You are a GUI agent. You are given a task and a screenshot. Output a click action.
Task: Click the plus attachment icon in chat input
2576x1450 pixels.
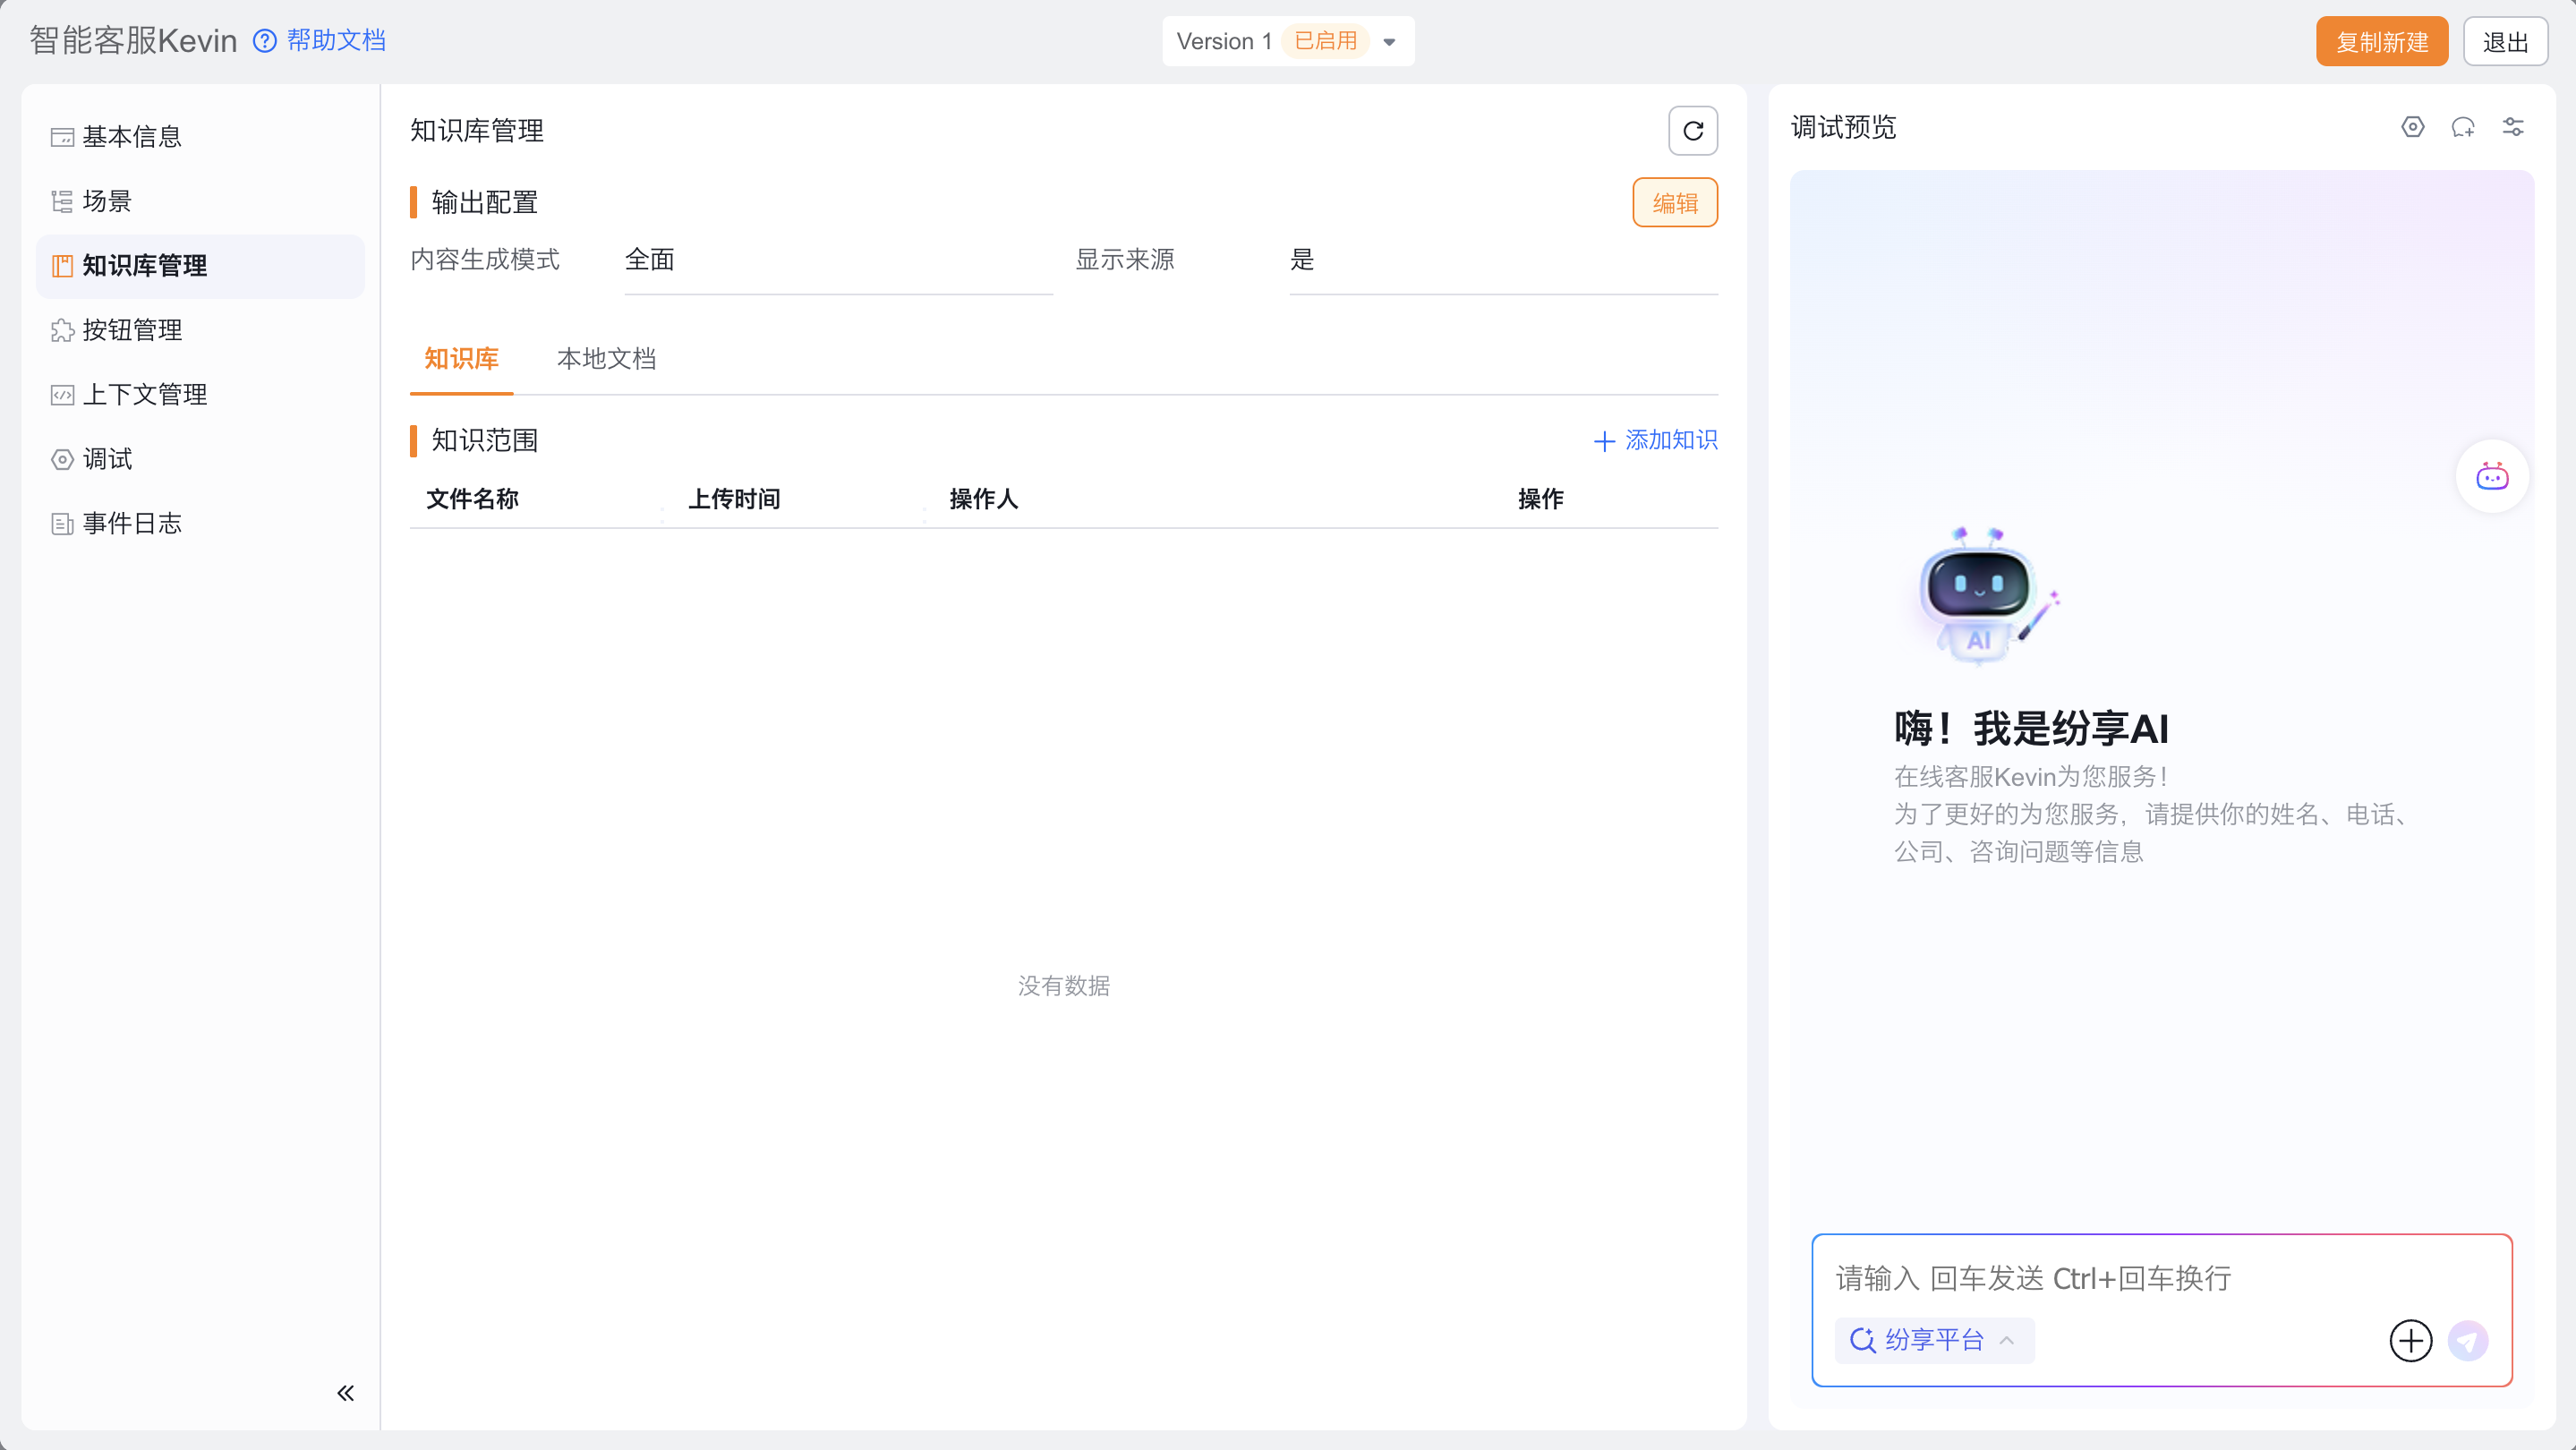click(x=2410, y=1340)
